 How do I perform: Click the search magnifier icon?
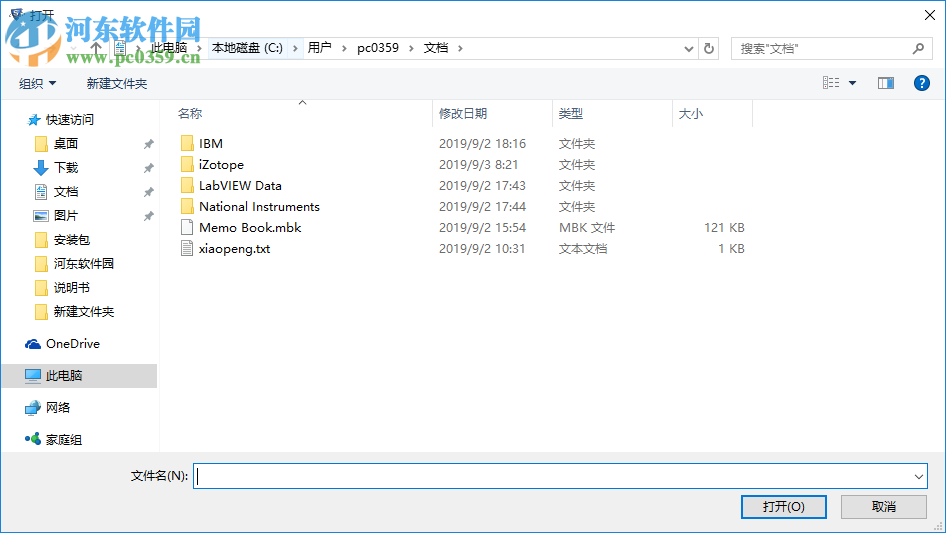pos(918,48)
